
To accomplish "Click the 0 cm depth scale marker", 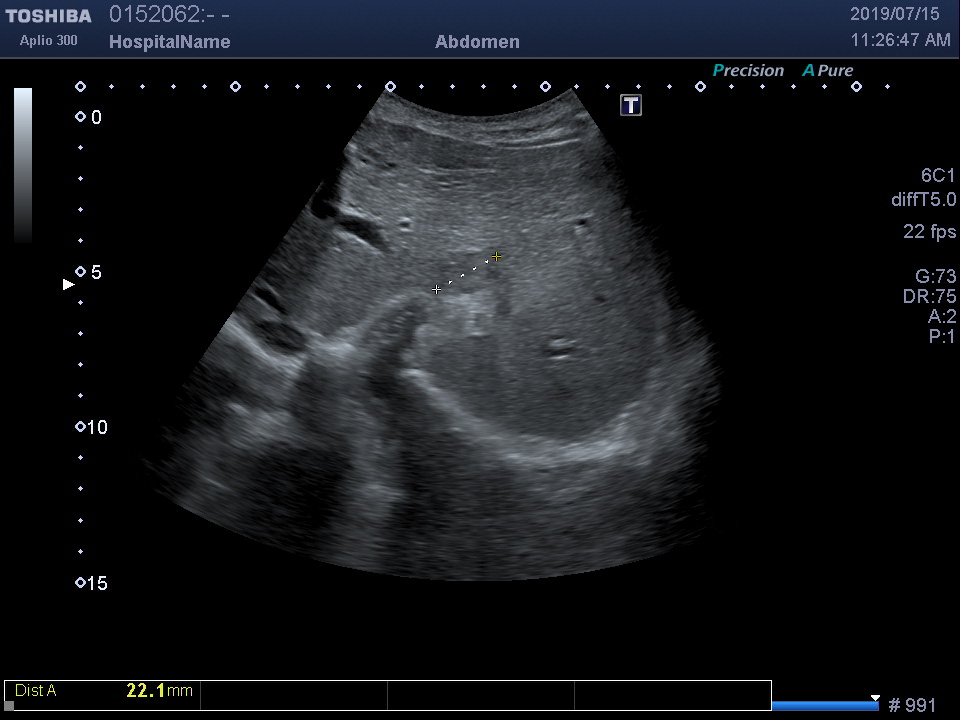I will pyautogui.click(x=81, y=117).
